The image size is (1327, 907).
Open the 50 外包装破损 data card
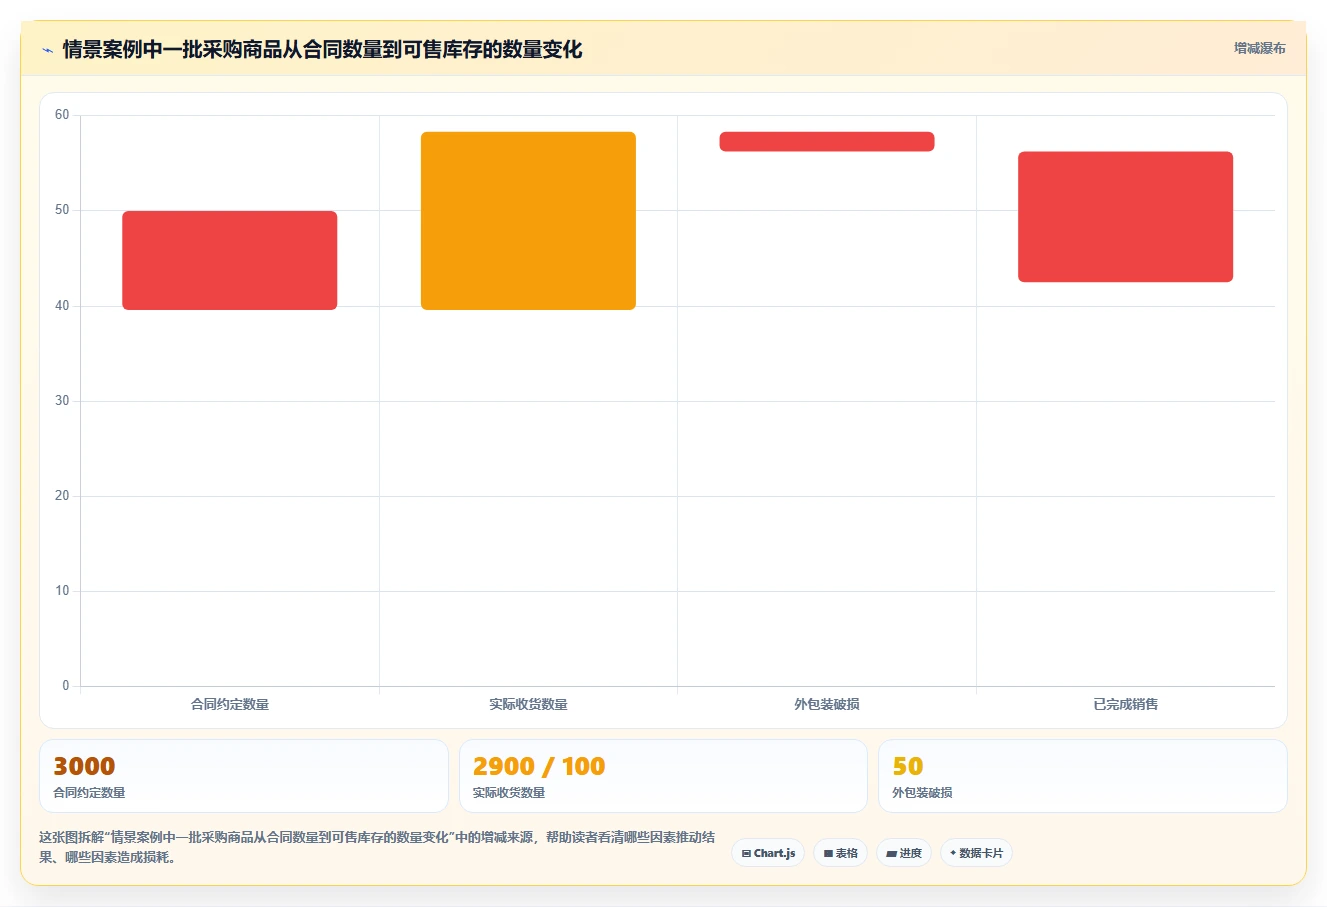coord(1082,776)
